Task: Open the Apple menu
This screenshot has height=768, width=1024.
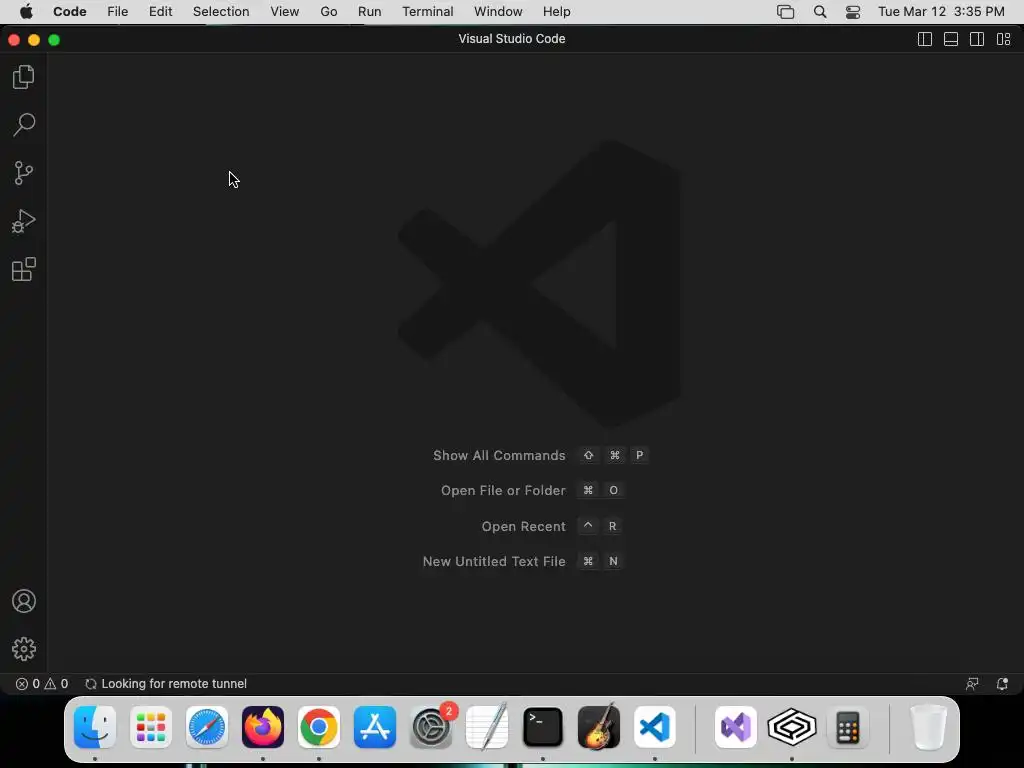Action: pos(26,12)
